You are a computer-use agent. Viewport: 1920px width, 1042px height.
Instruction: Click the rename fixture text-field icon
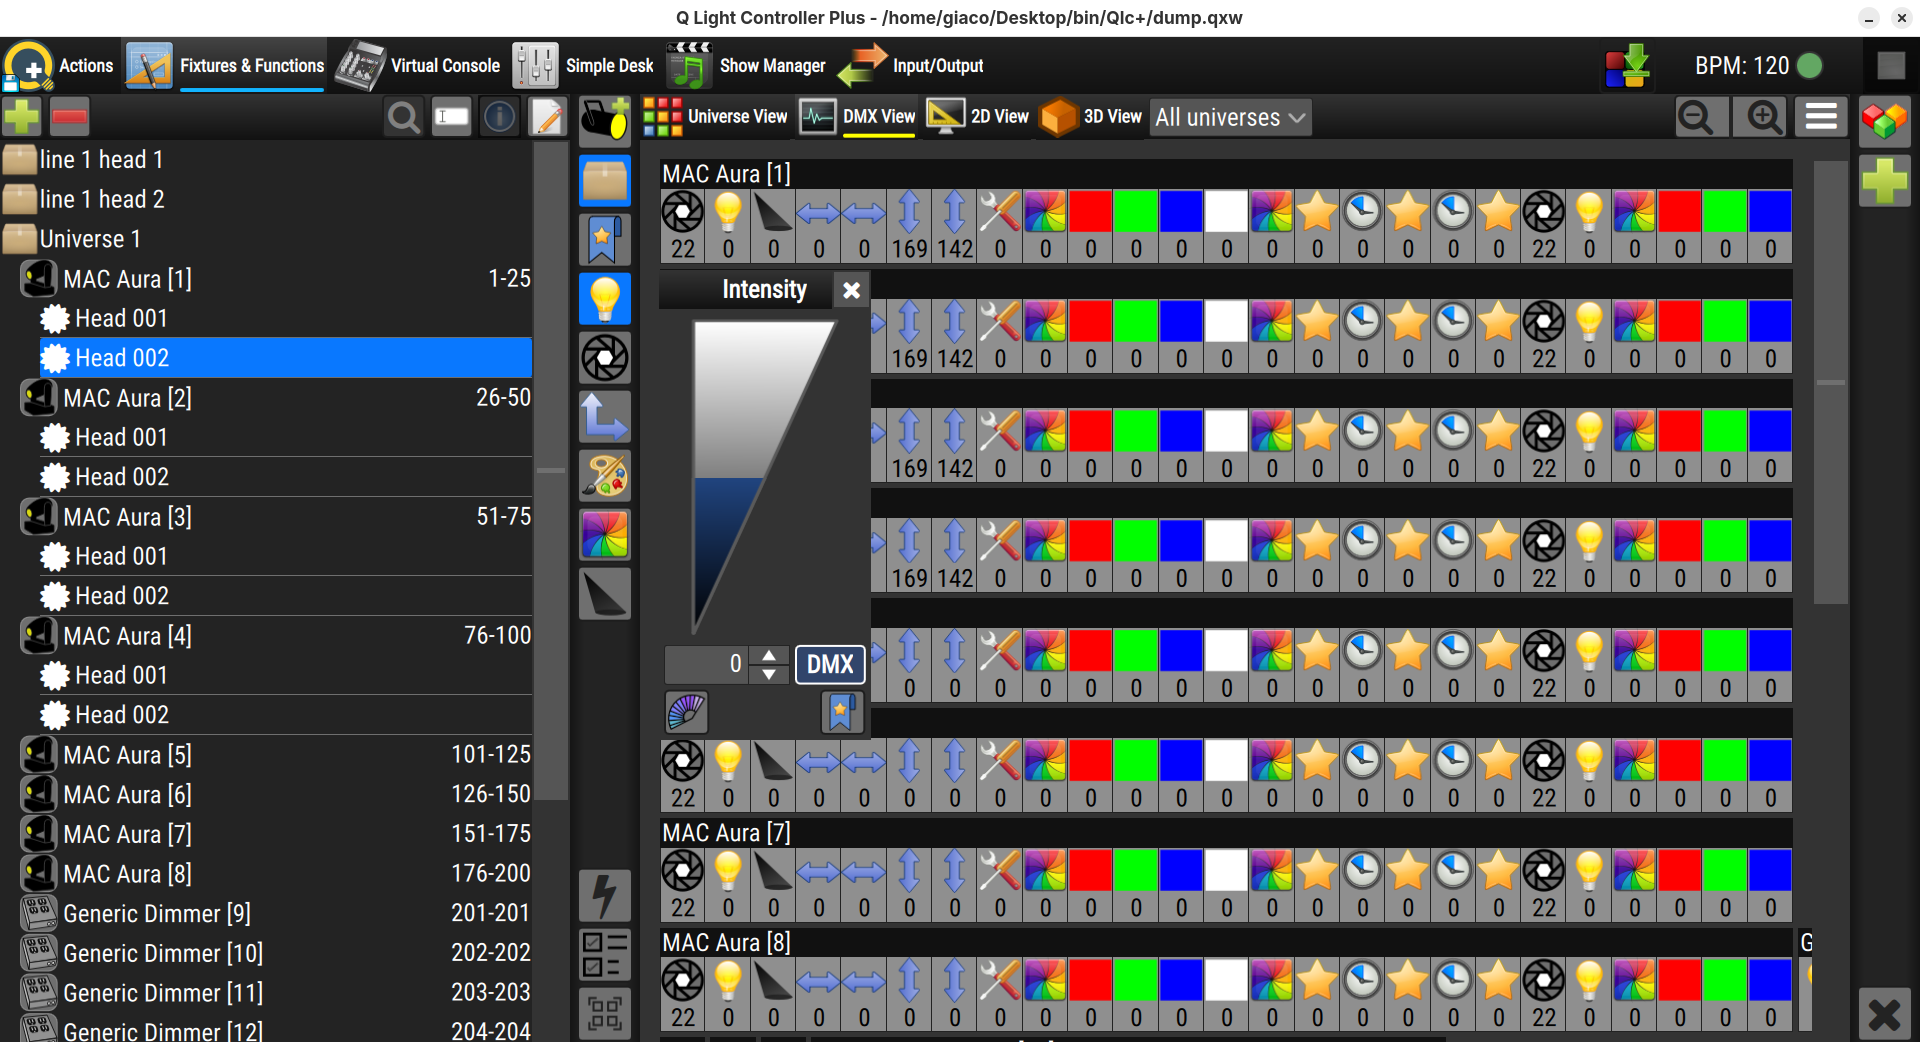(452, 117)
